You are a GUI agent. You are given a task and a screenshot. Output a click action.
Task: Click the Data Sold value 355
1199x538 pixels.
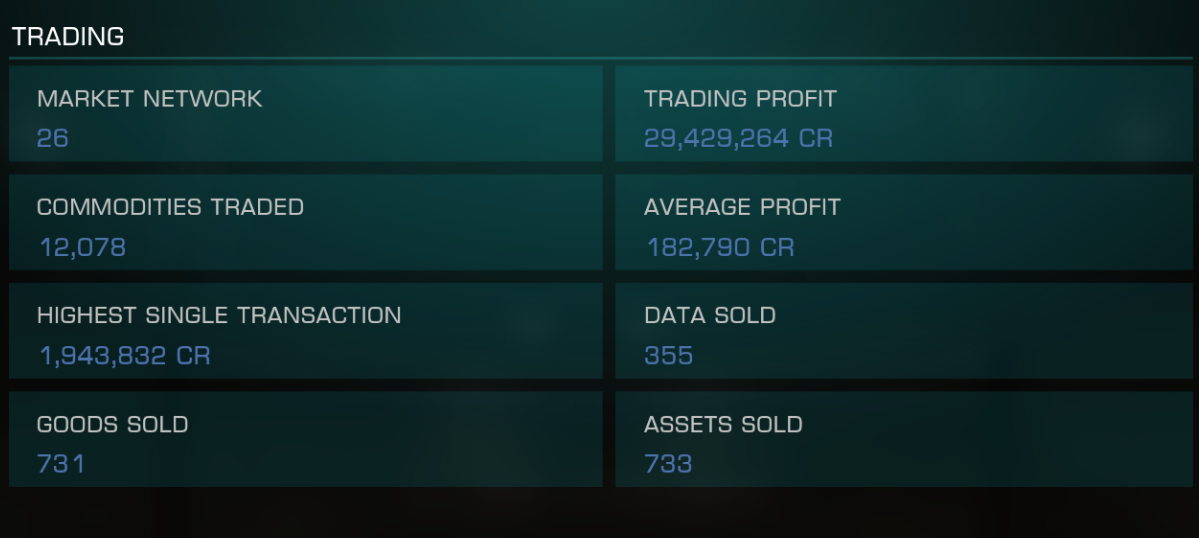(x=668, y=356)
